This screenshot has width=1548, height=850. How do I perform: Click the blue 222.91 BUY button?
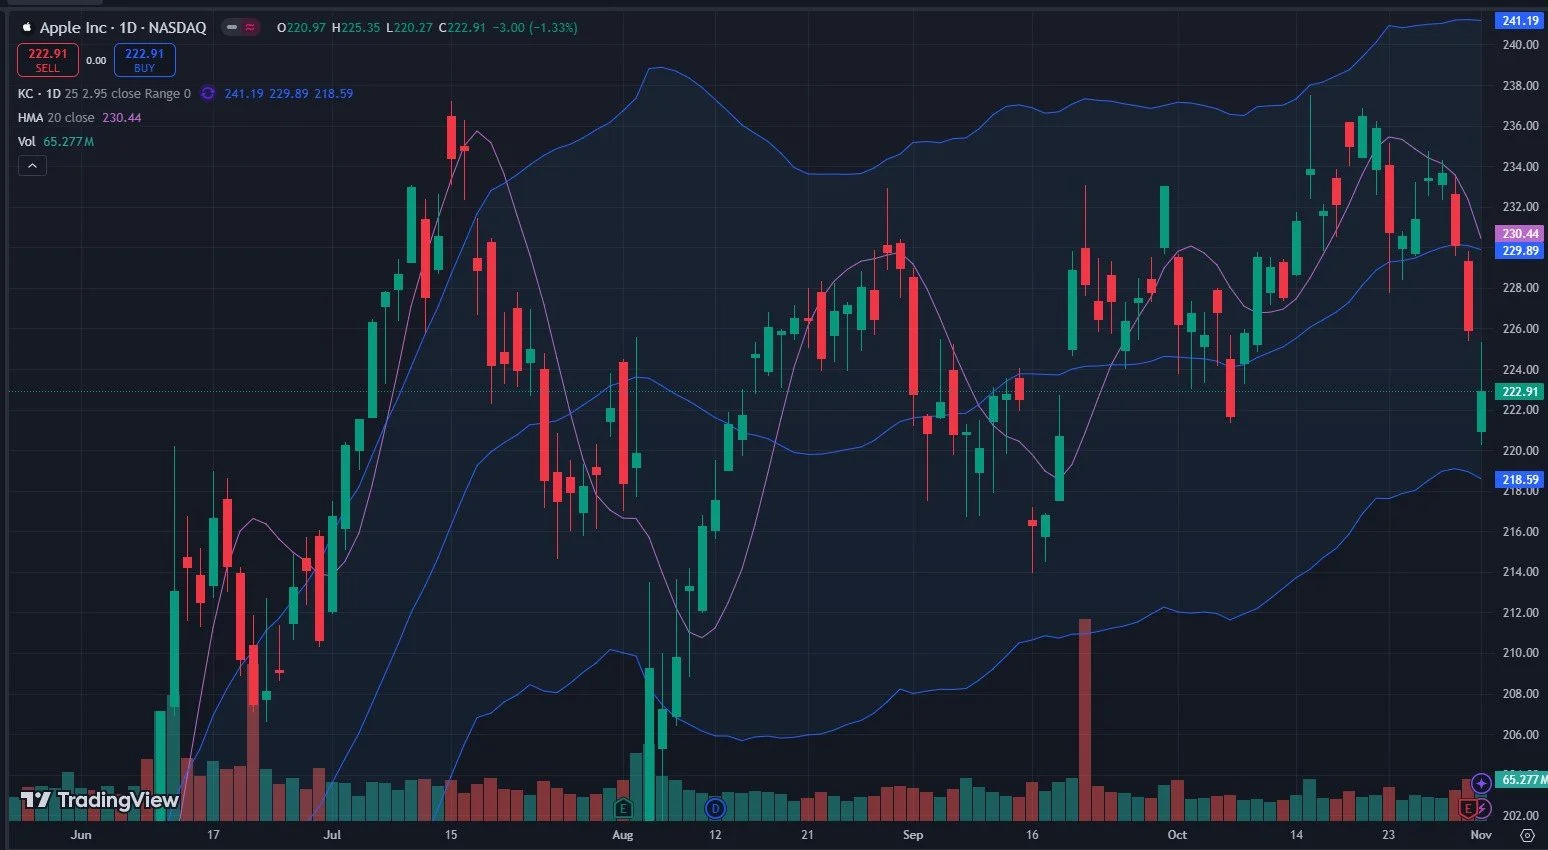pyautogui.click(x=145, y=60)
